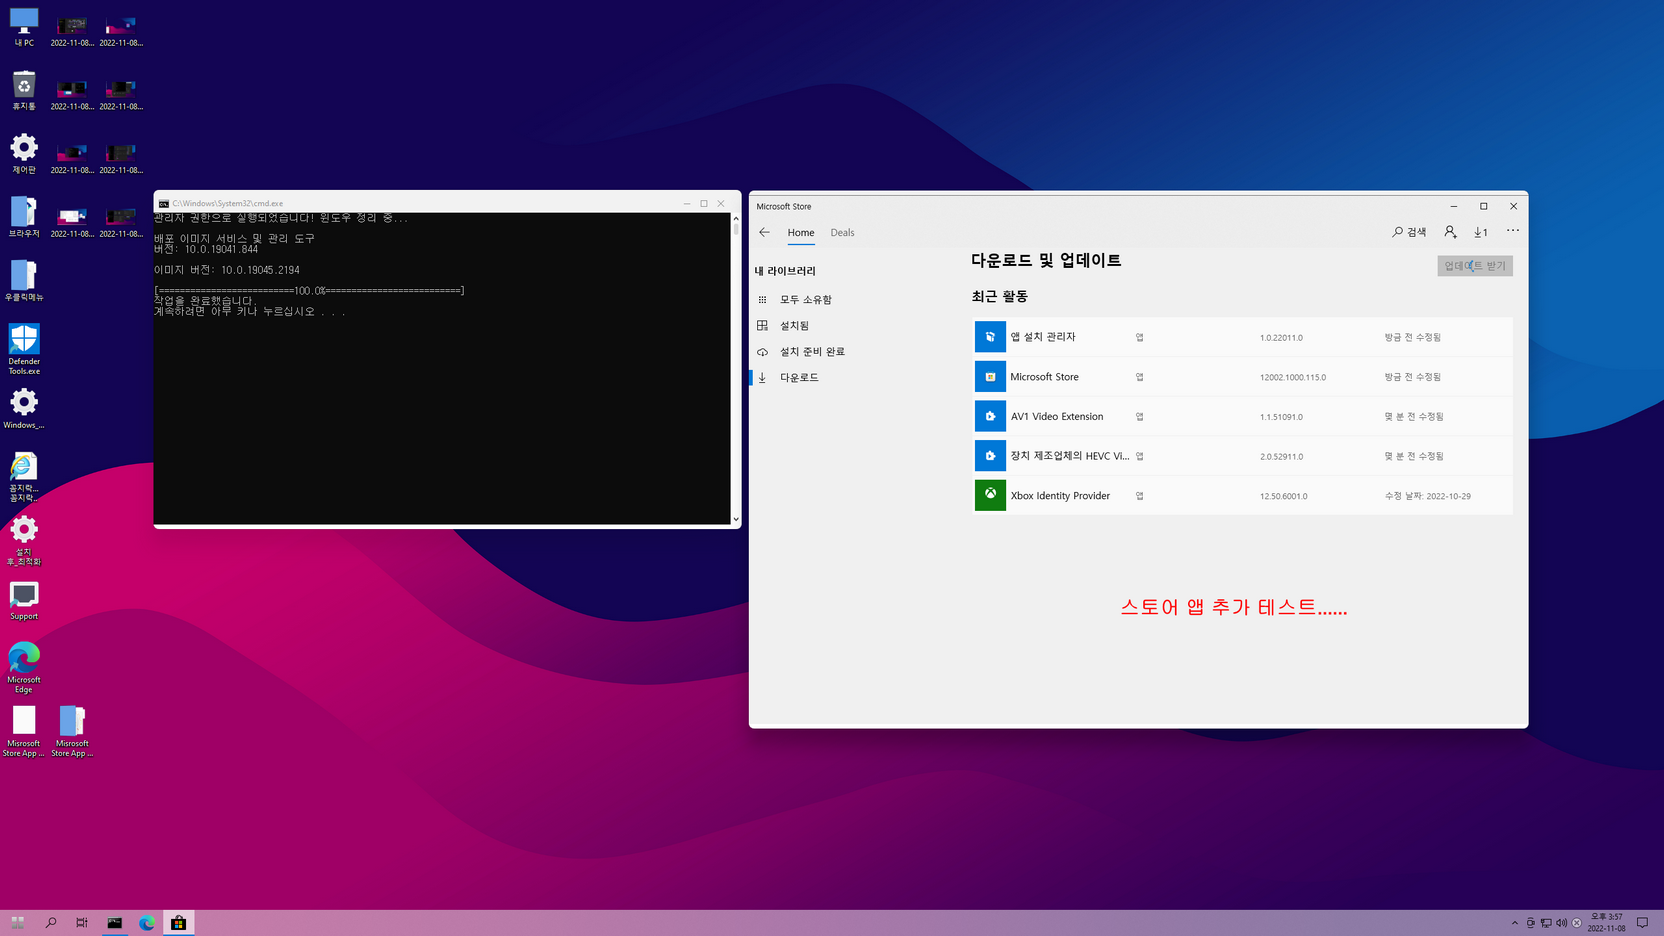
Task: Open the AV1 Video Extension entry name
Action: (x=1057, y=416)
